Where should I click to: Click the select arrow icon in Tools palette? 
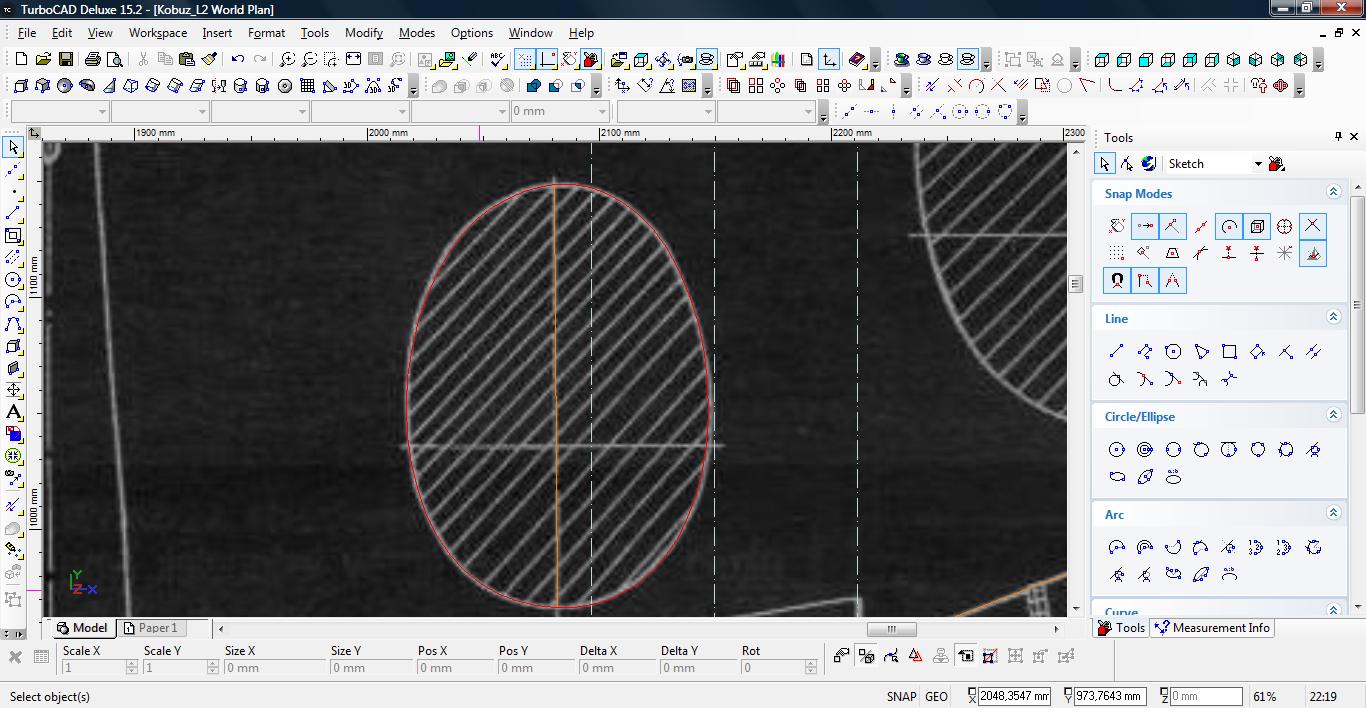pyautogui.click(x=1105, y=164)
